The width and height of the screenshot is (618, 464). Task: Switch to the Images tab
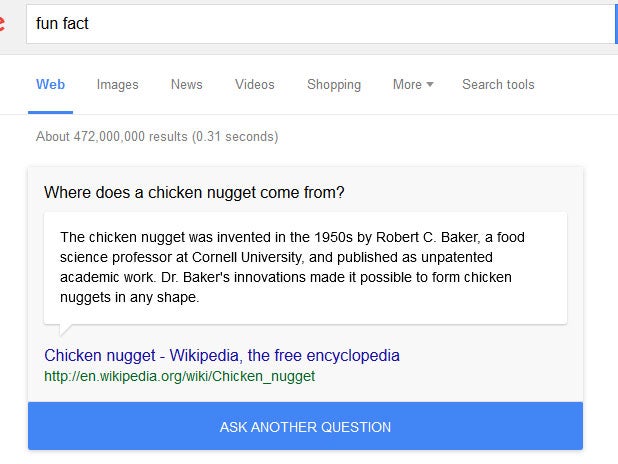point(117,85)
